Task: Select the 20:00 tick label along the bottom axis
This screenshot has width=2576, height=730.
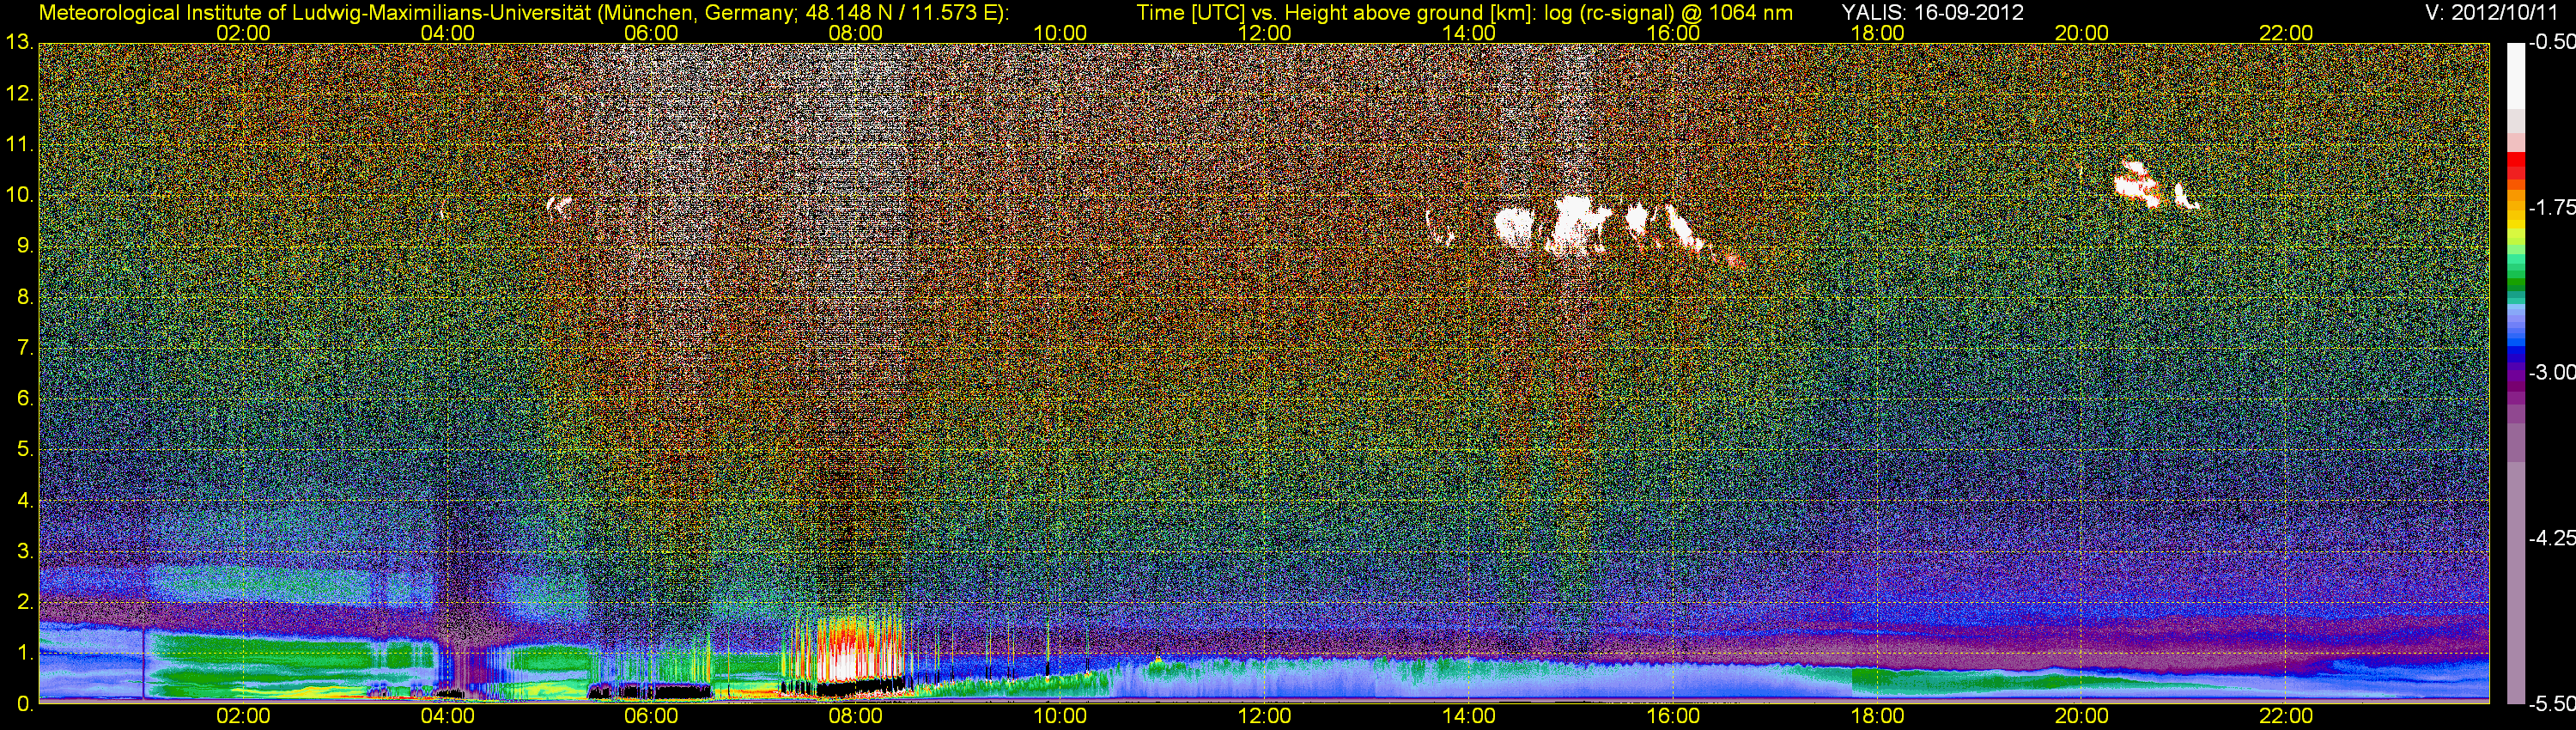Action: tap(2081, 716)
